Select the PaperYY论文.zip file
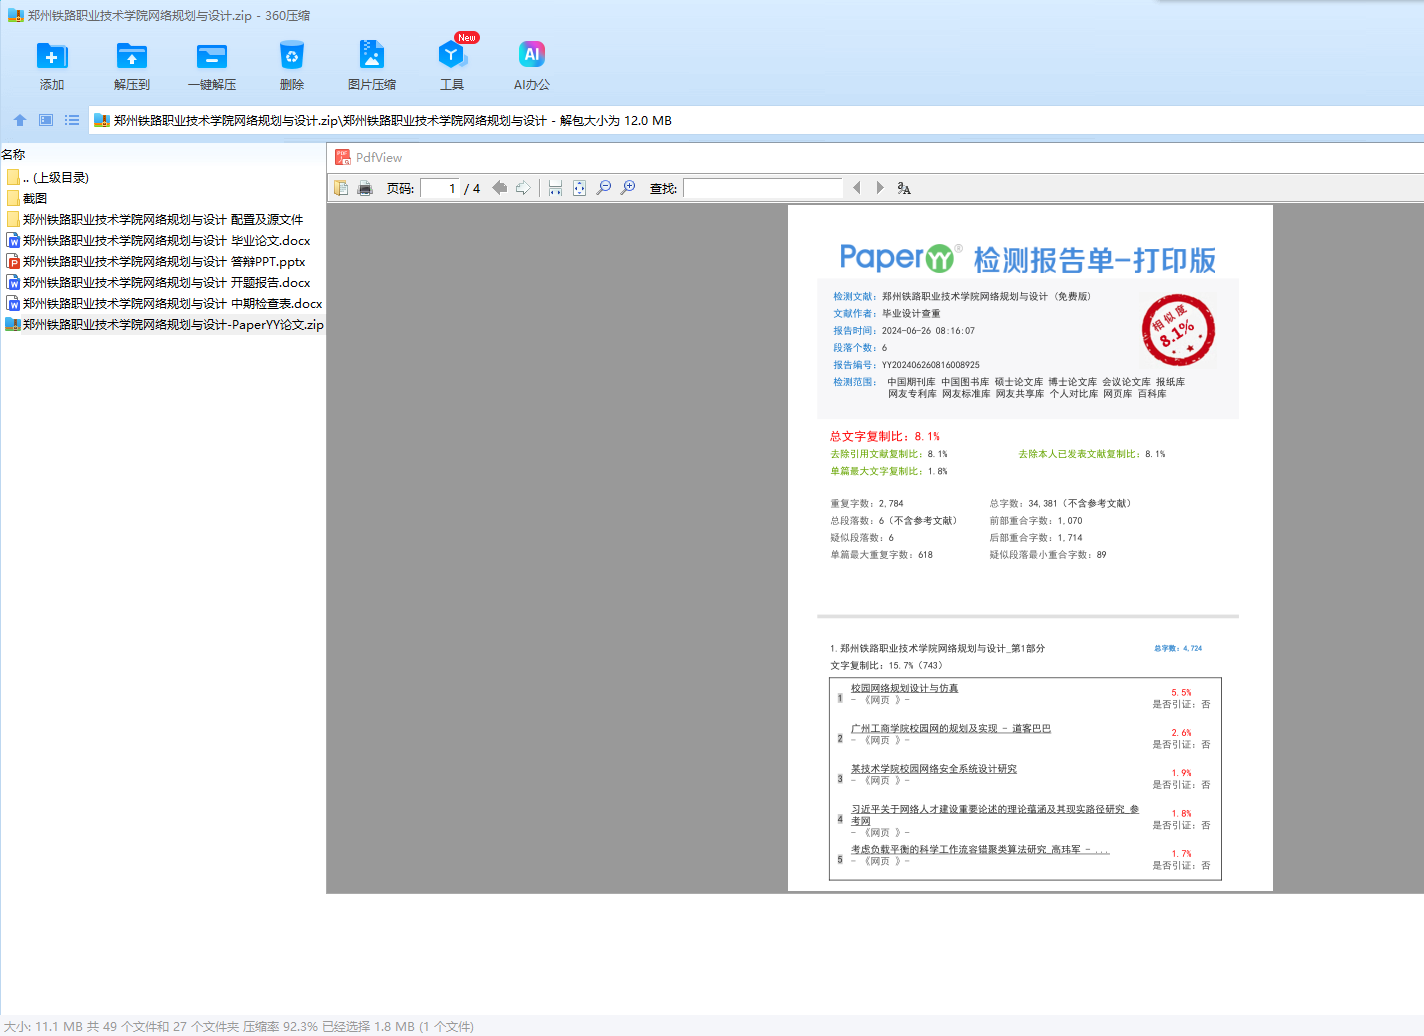Screen dimensions: 1424x1036 click(164, 324)
